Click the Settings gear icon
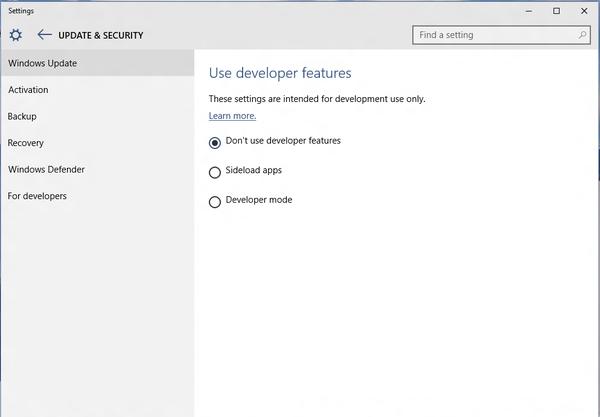 [15, 35]
